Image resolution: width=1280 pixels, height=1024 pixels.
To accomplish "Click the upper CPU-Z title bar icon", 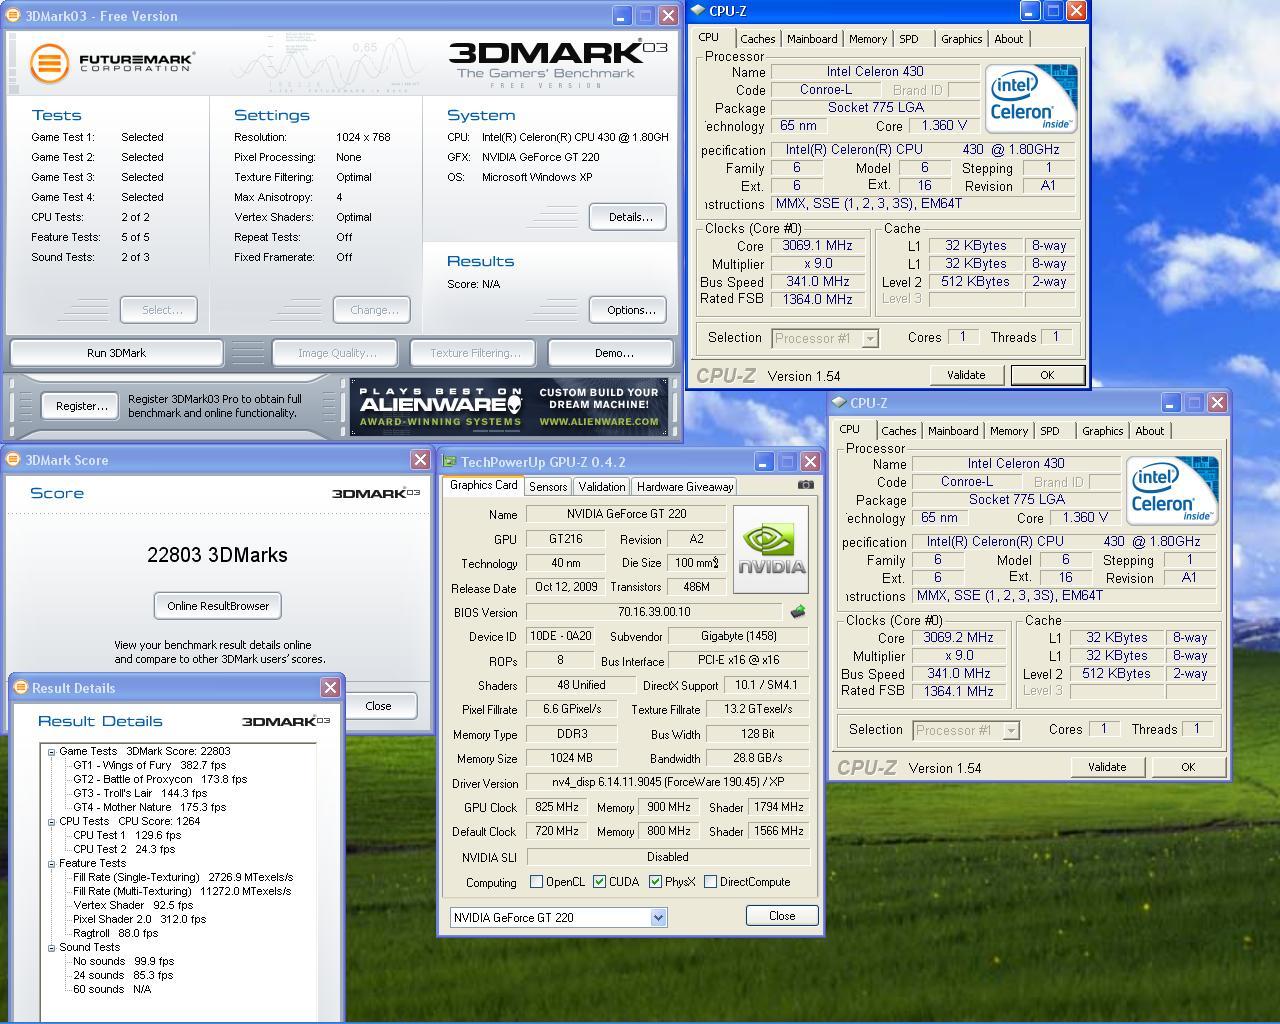I will tap(697, 11).
